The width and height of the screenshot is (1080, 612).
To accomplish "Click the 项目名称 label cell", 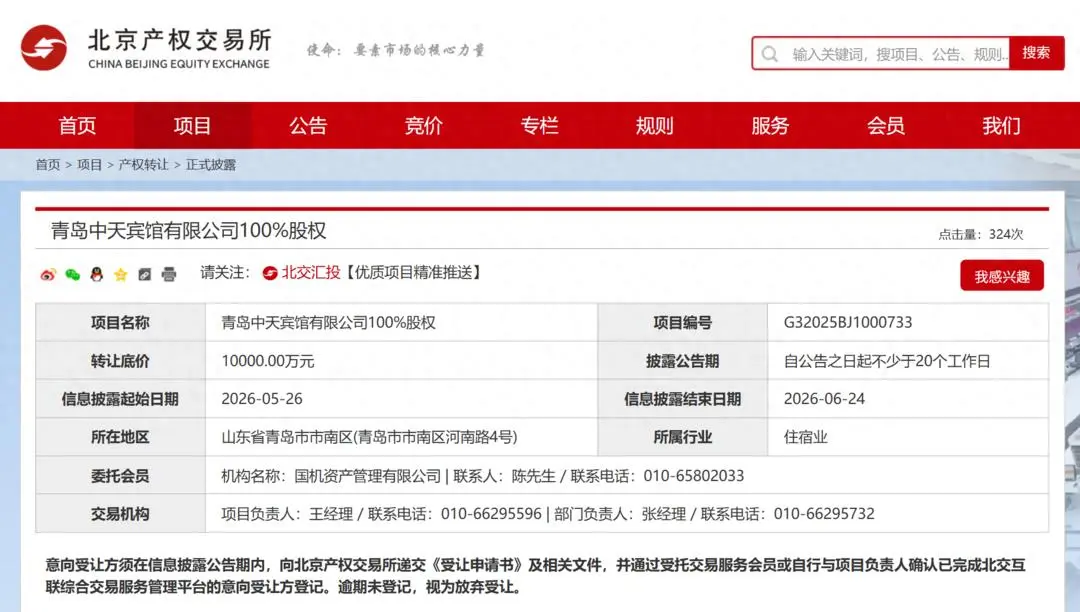I will point(121,322).
